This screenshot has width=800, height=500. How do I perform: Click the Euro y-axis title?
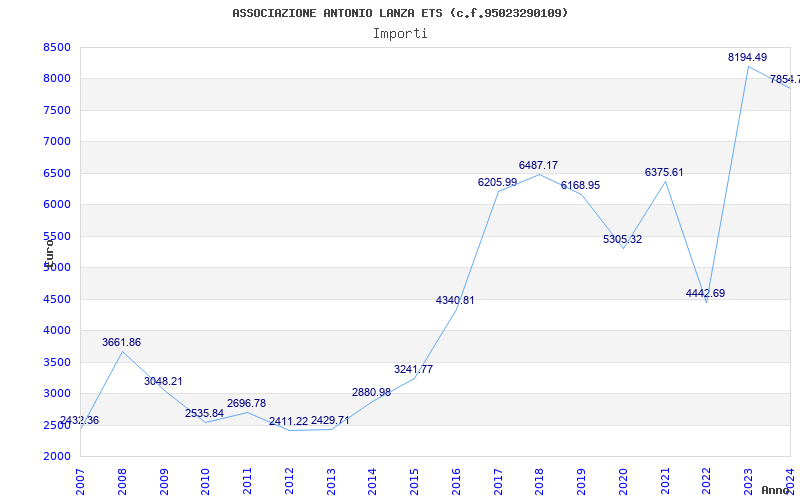(47, 250)
